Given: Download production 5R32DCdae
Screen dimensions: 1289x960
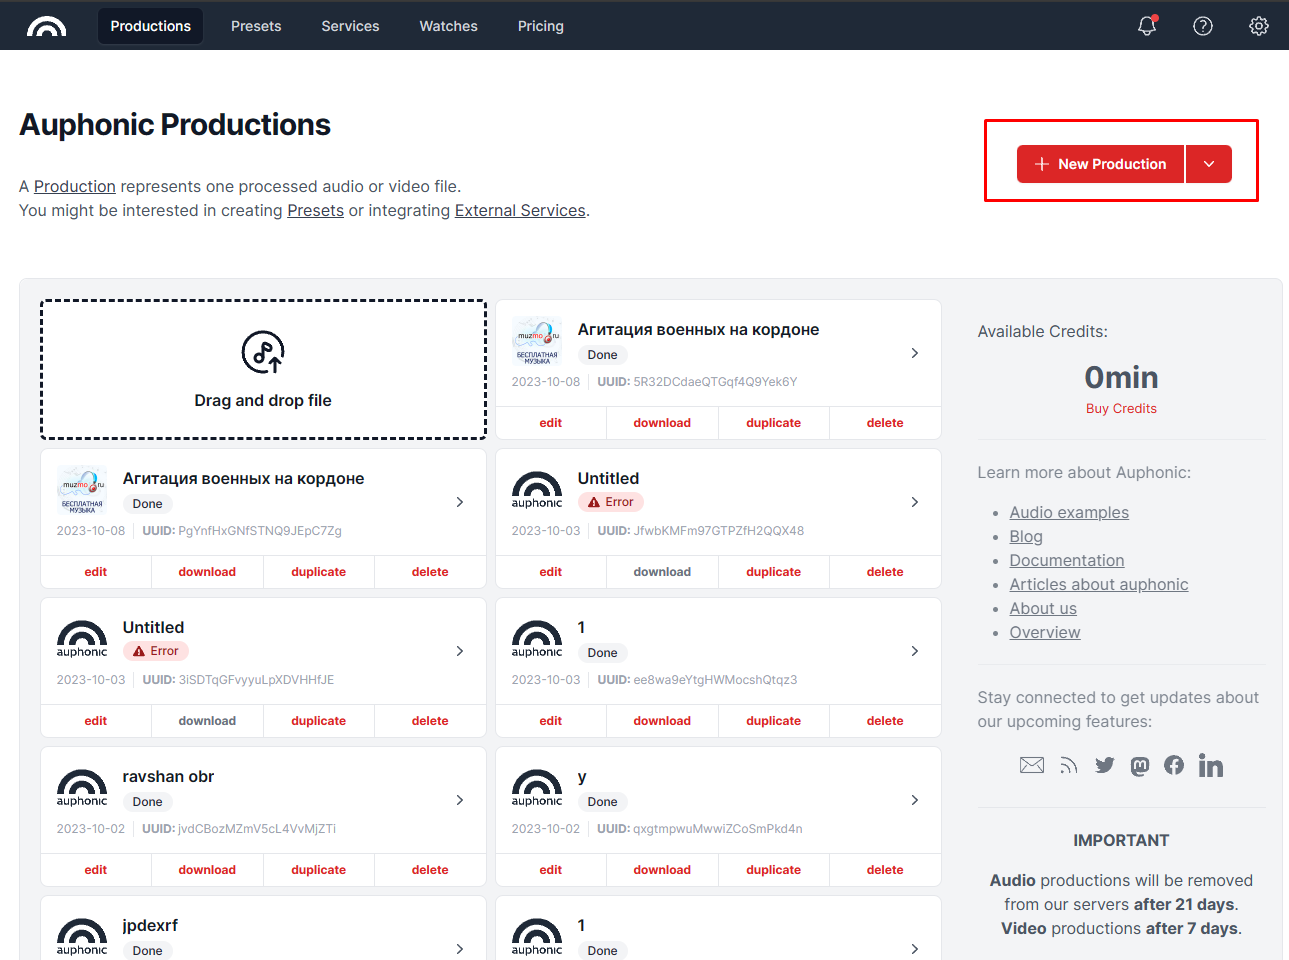Looking at the screenshot, I should [x=662, y=423].
